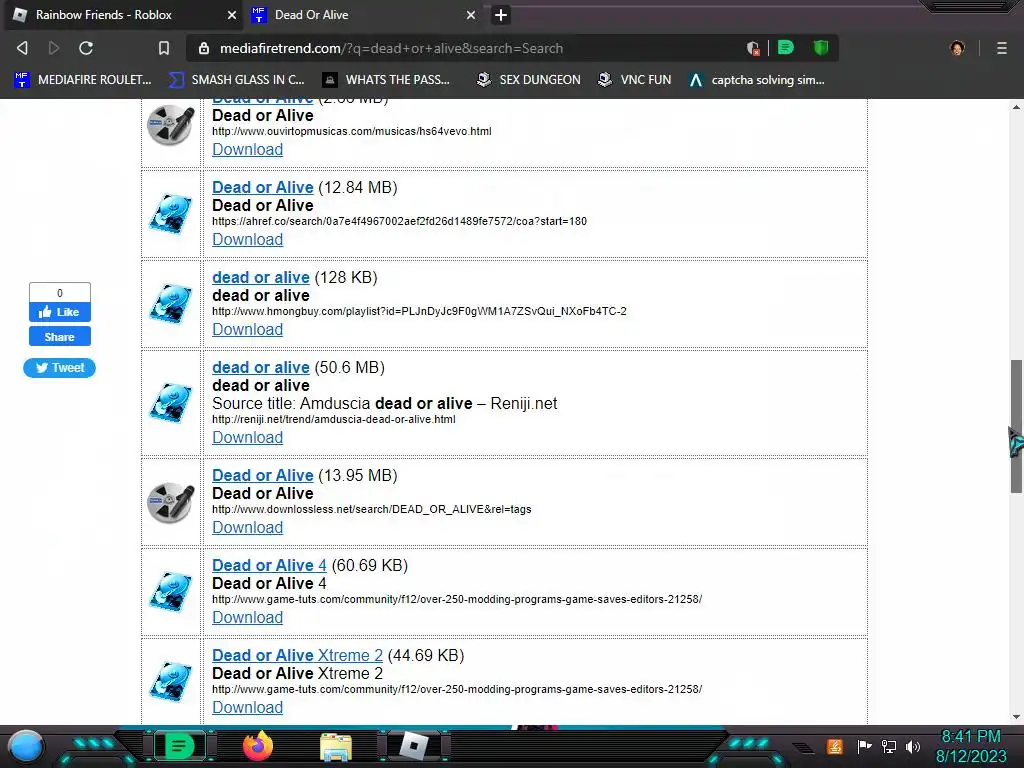Open Dead or Alive Xtreme 2 title link
The height and width of the screenshot is (768, 1024).
click(x=297, y=656)
